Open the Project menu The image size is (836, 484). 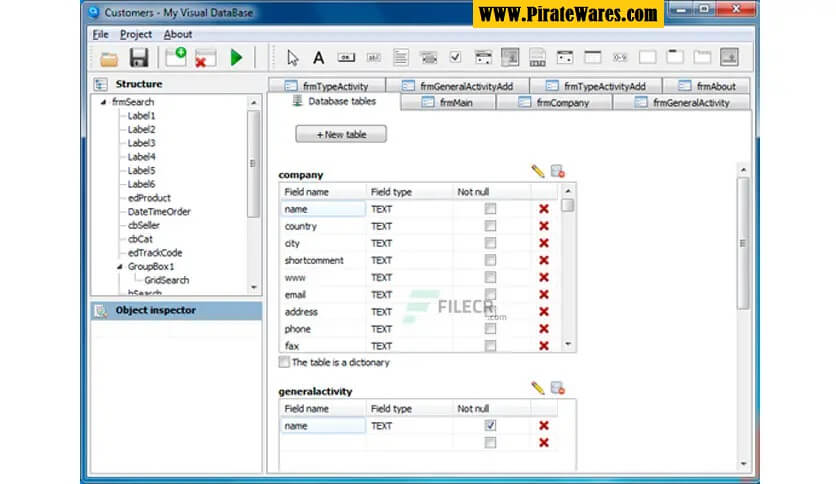click(136, 34)
